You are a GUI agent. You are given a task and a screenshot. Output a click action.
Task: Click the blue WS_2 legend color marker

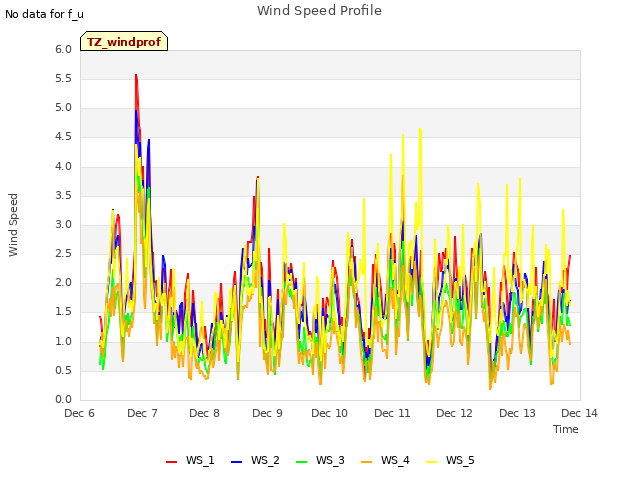click(x=237, y=462)
